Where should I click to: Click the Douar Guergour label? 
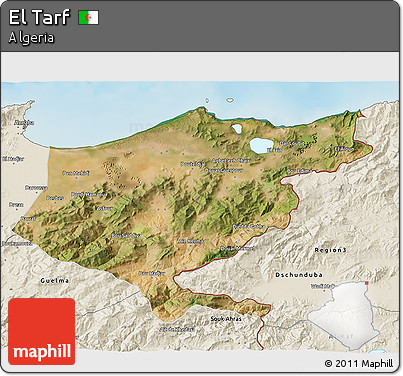[x=224, y=170]
